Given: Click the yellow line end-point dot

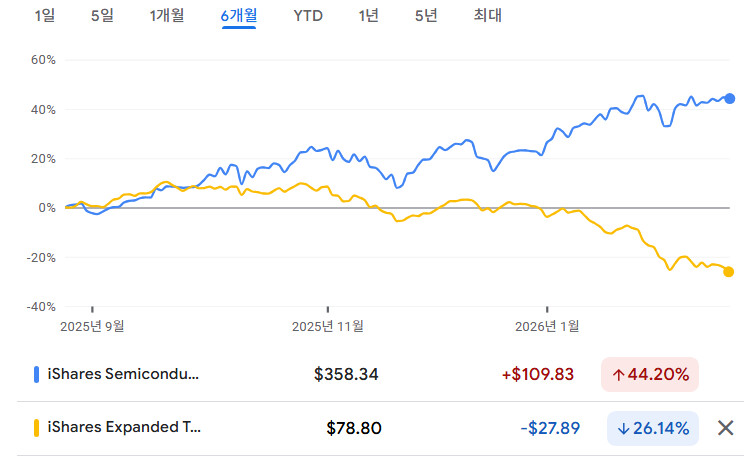Looking at the screenshot, I should (x=728, y=271).
